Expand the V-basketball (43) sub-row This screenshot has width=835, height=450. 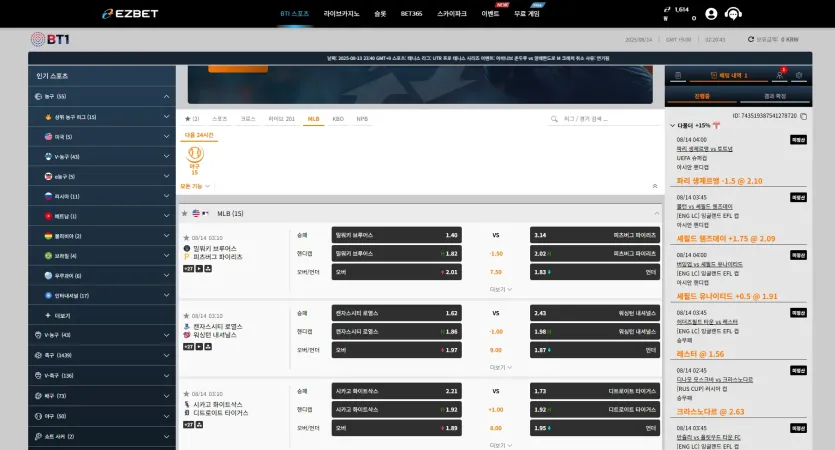coord(102,157)
